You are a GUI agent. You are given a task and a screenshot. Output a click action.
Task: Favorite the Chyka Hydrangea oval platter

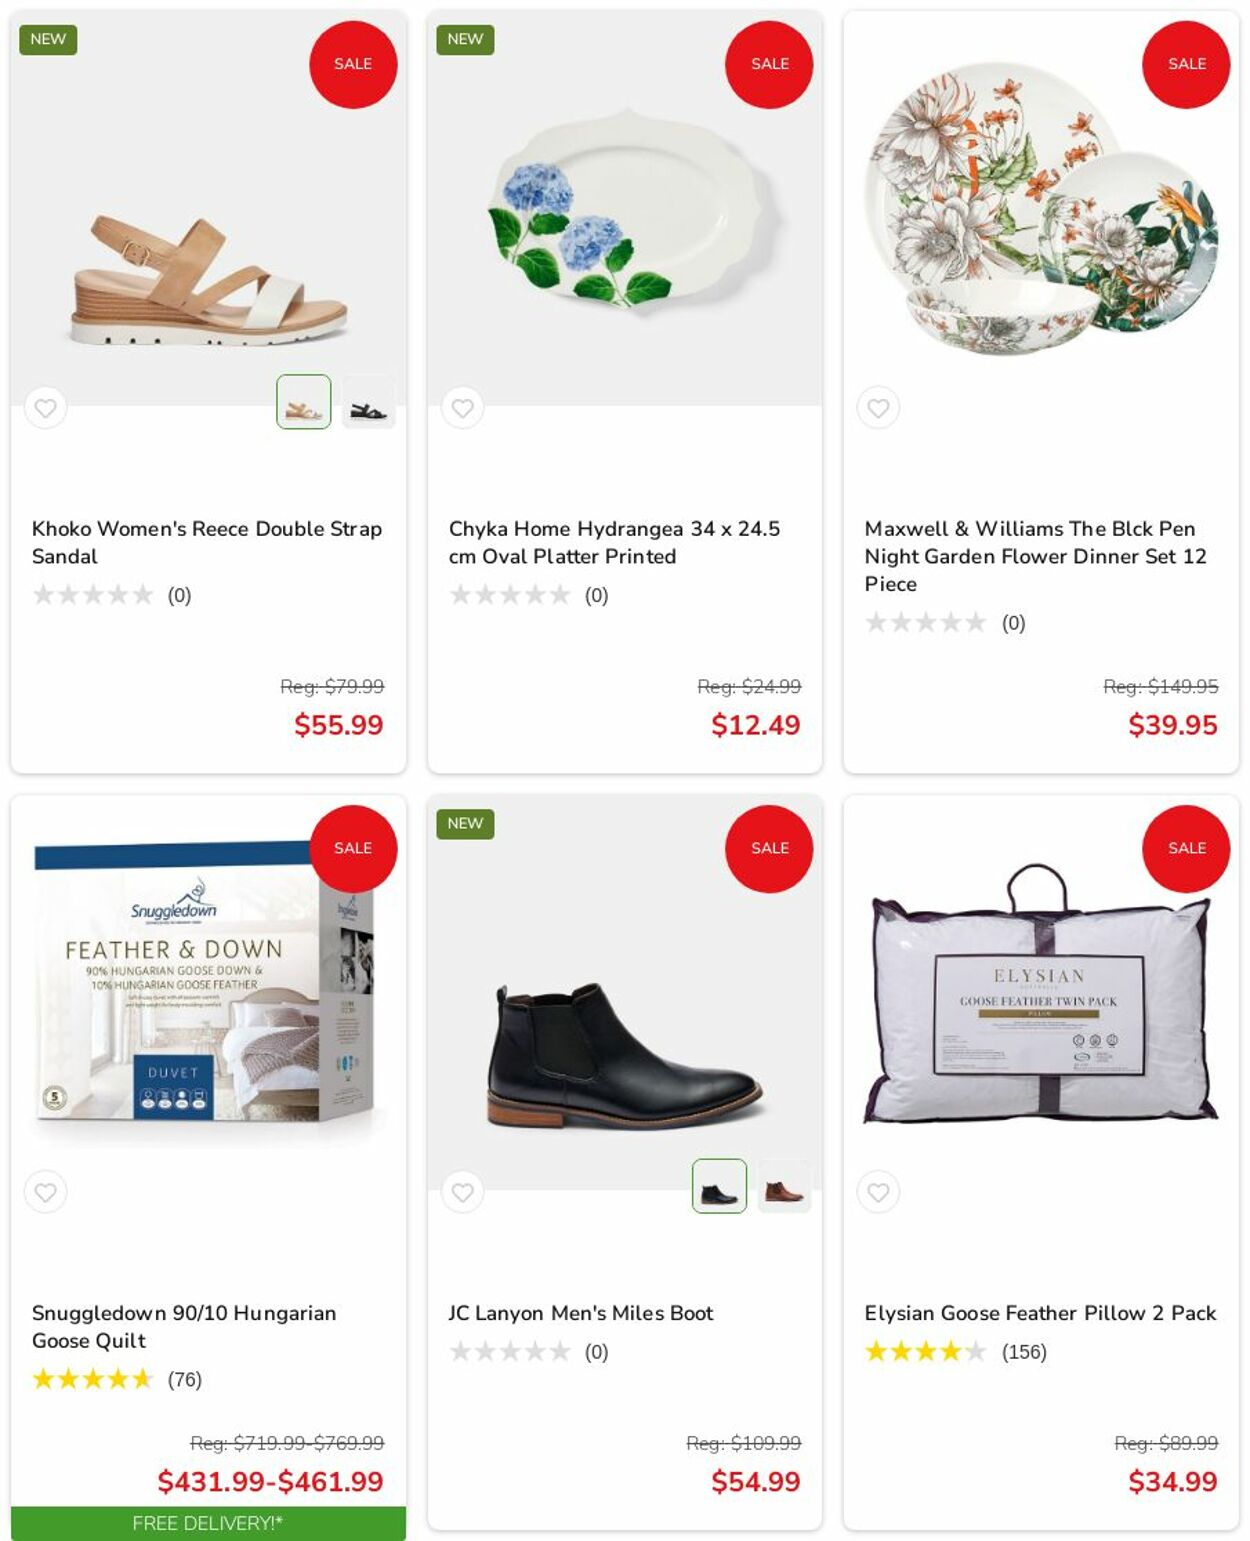pos(462,408)
